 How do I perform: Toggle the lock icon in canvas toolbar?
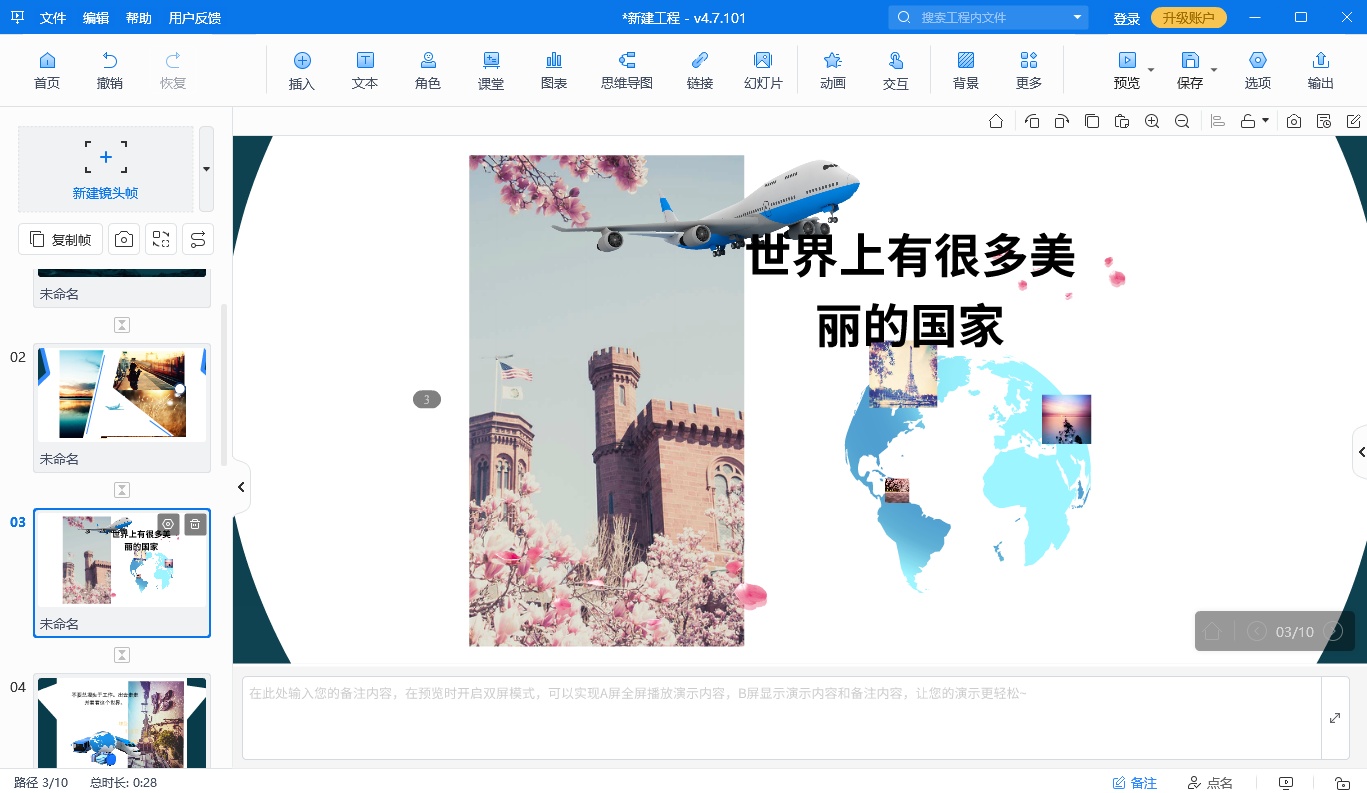click(1248, 121)
